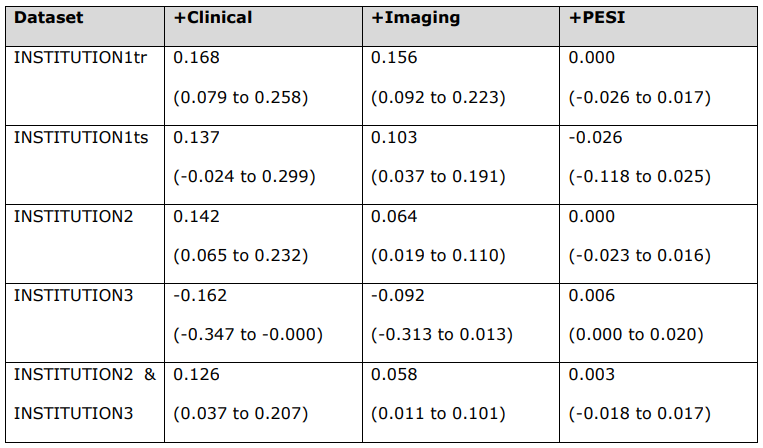The image size is (763, 448).
Task: Click the value 0.006 under +PESI
Action: pyautogui.click(x=591, y=296)
